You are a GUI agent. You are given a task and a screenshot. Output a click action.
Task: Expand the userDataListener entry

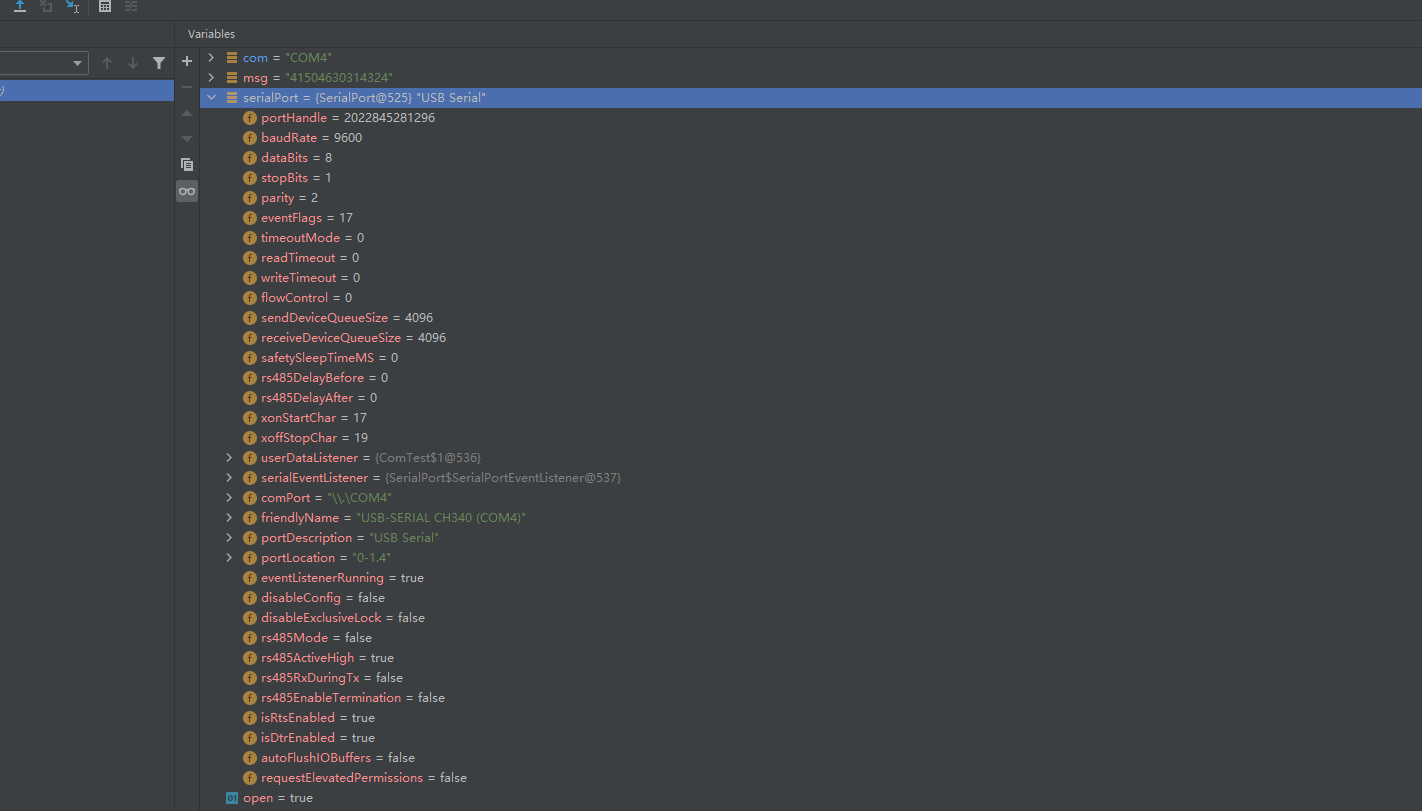229,457
